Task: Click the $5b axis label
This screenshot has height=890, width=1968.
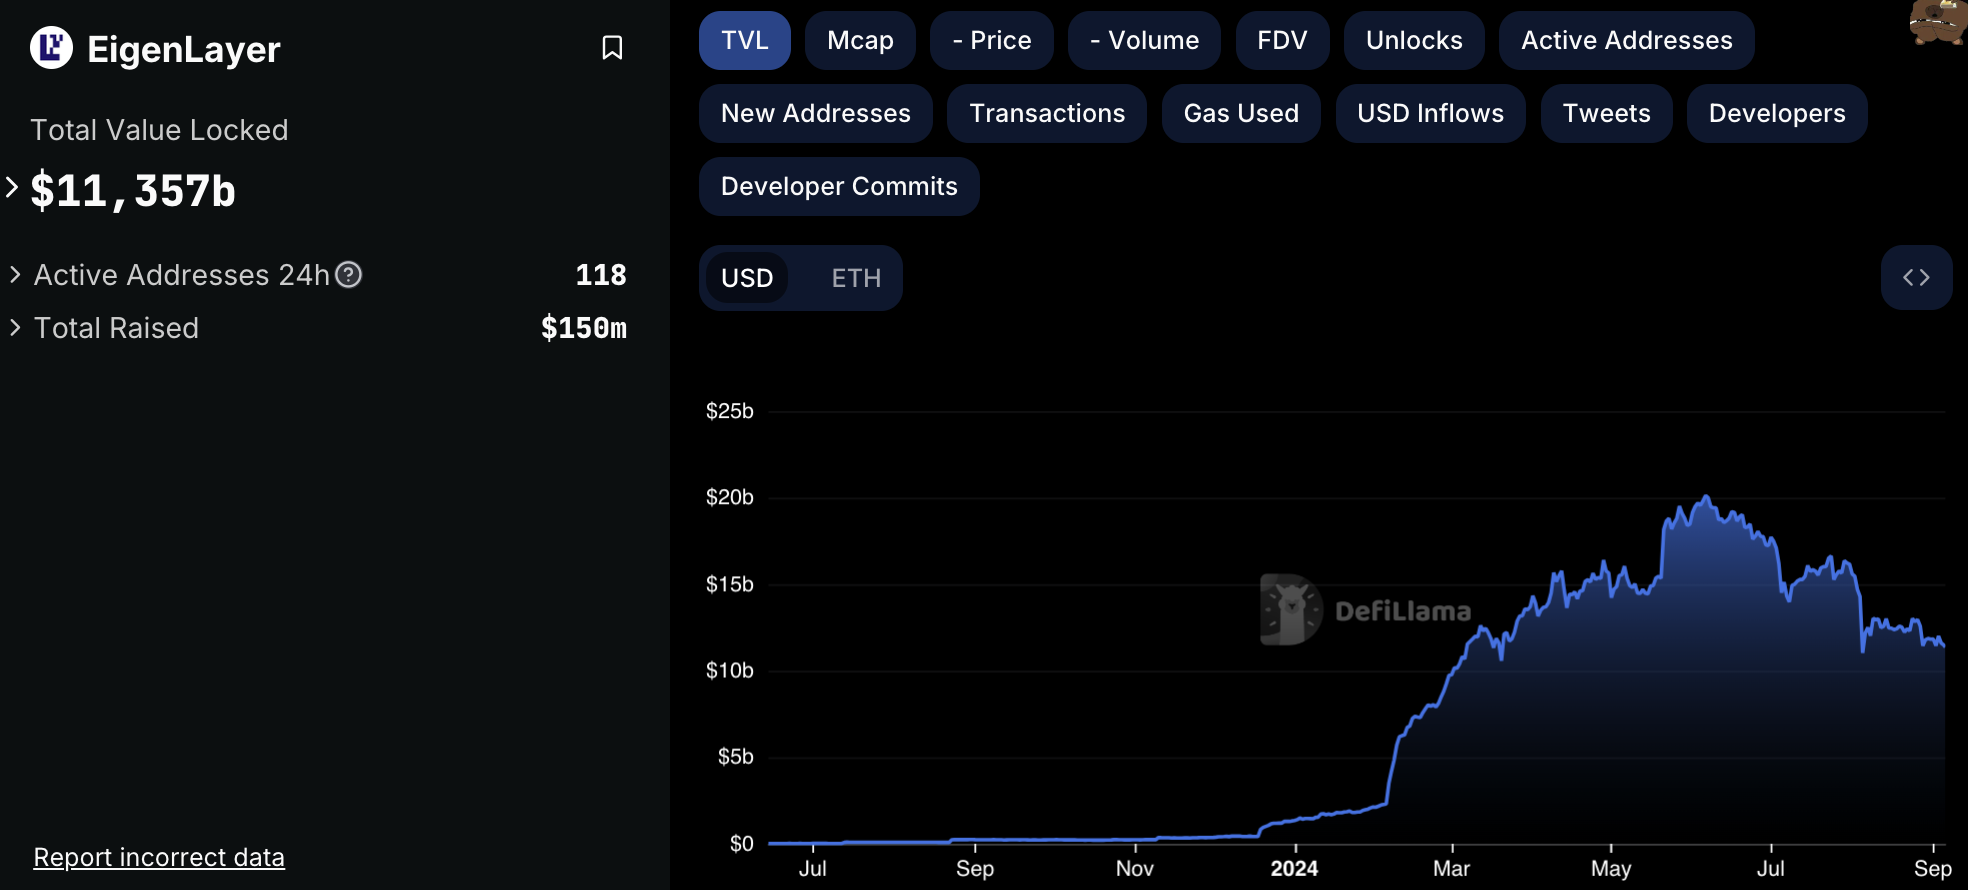Action: [735, 757]
